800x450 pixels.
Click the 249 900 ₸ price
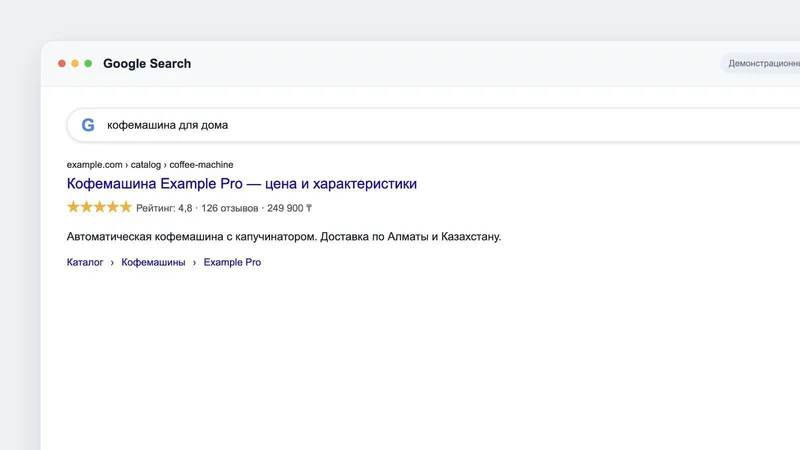[289, 208]
